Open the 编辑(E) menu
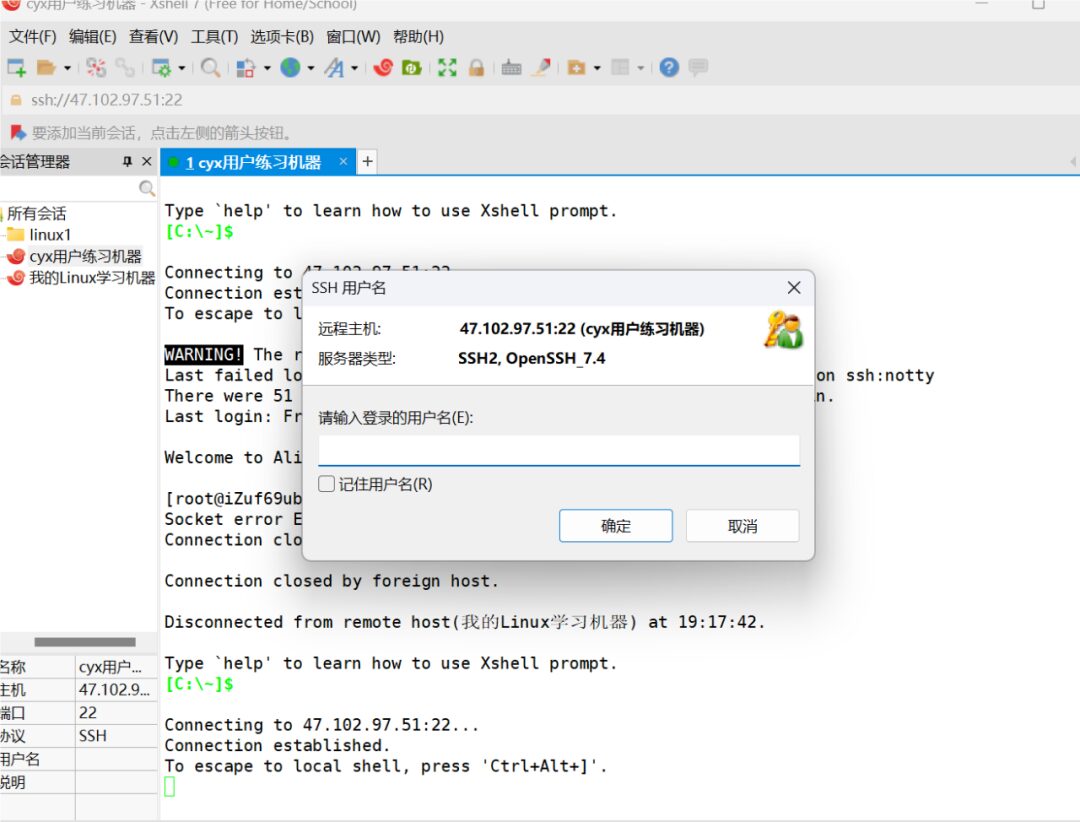This screenshot has width=1080, height=822. 93,37
